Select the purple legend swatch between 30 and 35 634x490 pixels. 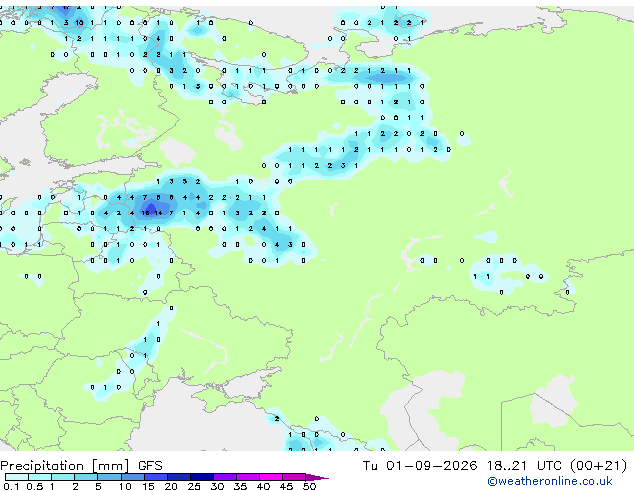click(225, 477)
